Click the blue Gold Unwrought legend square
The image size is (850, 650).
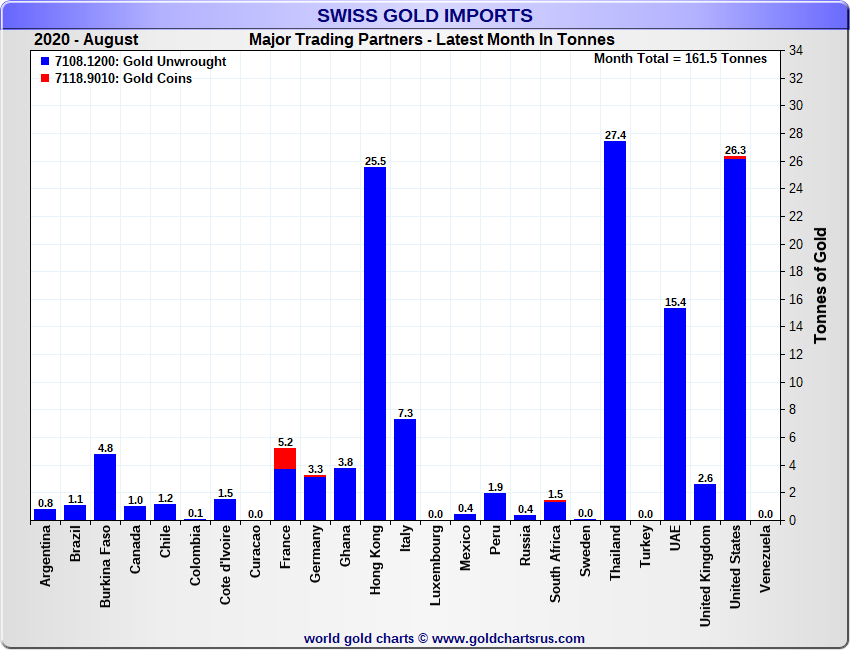point(46,61)
